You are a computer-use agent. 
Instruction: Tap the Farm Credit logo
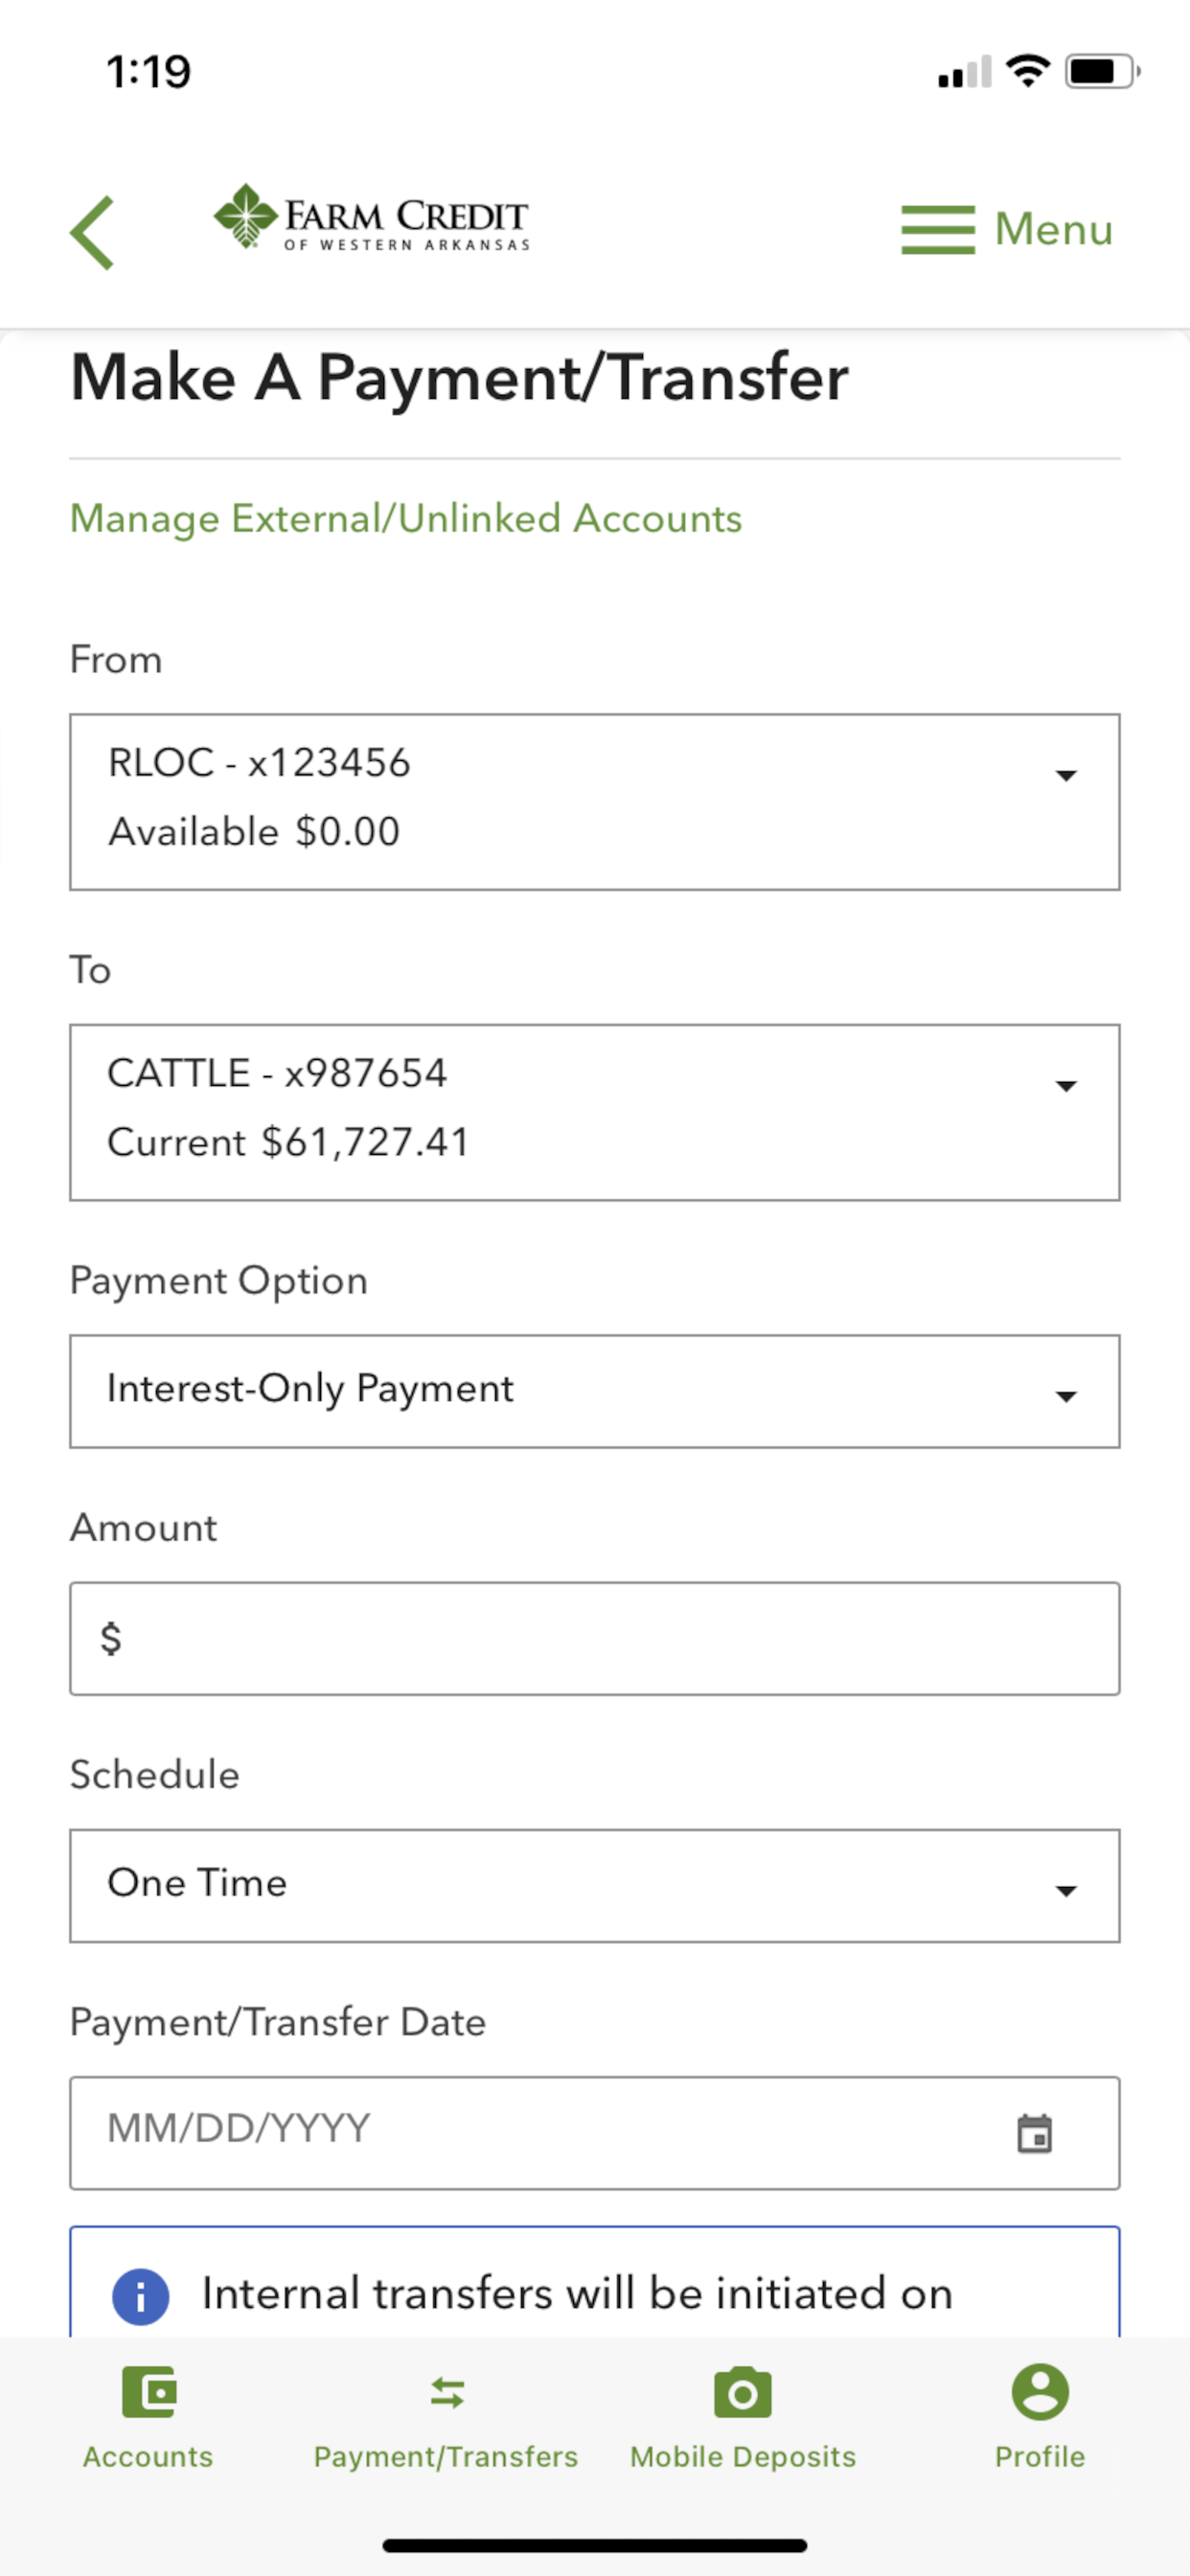(x=371, y=217)
